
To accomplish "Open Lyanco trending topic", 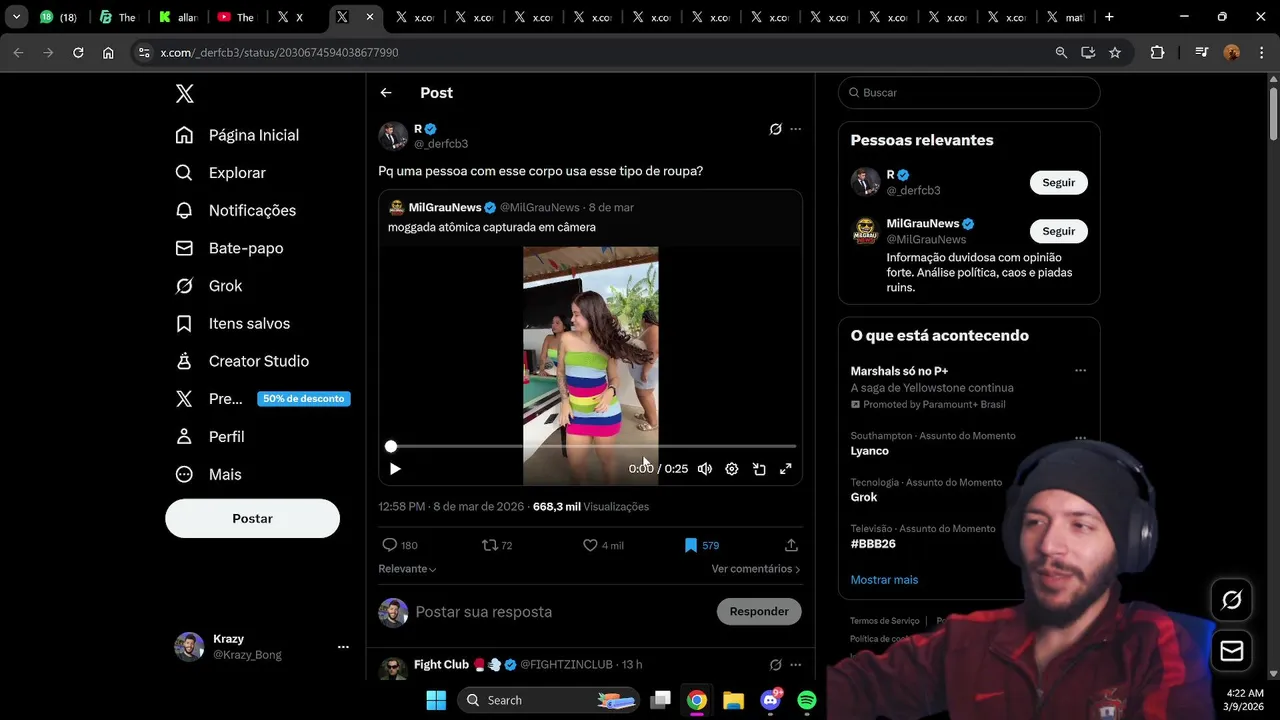I will [869, 451].
